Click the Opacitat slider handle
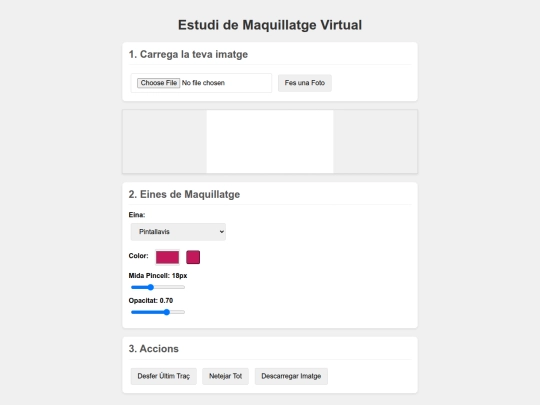 pos(167,312)
